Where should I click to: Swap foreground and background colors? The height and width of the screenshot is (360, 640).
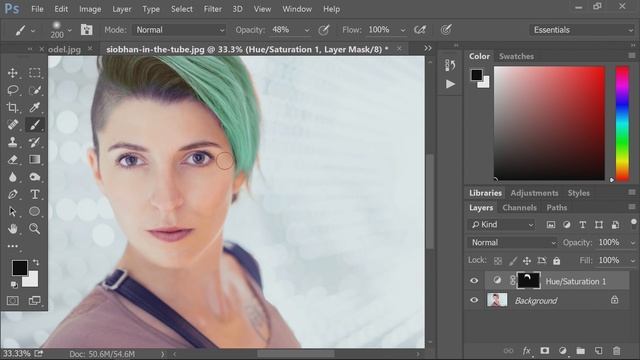tap(36, 262)
